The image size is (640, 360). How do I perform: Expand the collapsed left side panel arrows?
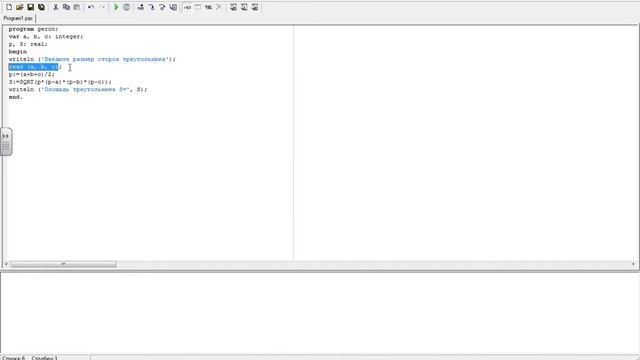(x=6, y=136)
